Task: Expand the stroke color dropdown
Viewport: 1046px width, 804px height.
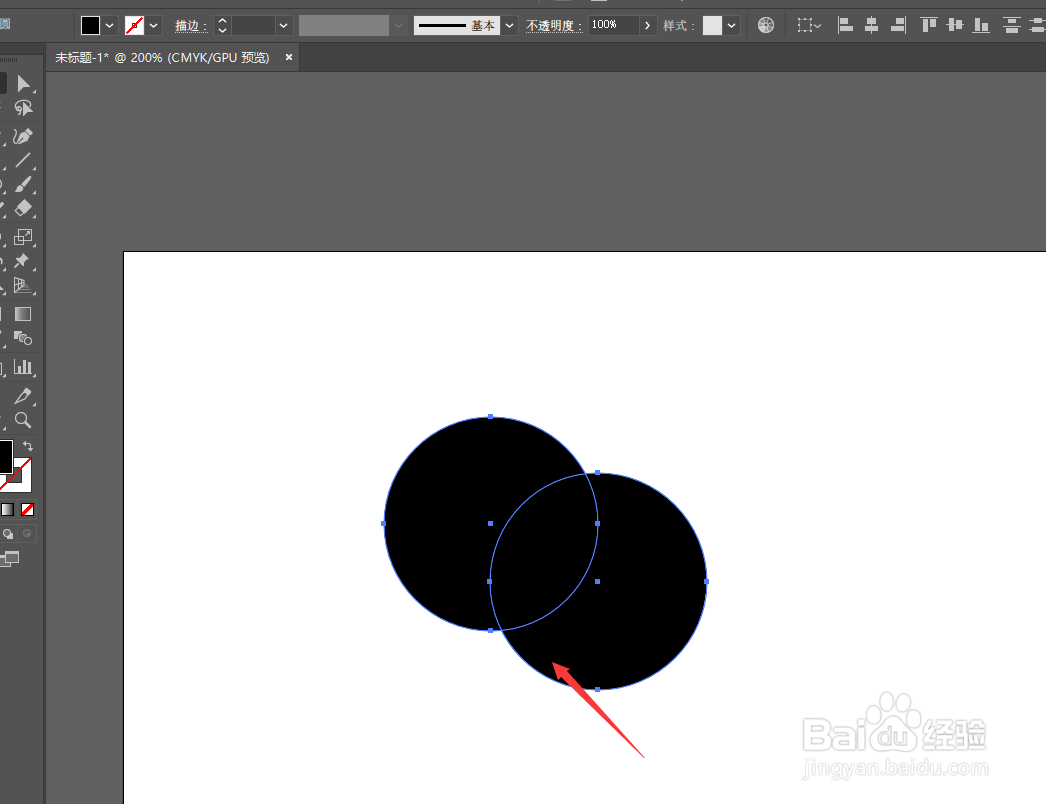Action: pos(153,25)
